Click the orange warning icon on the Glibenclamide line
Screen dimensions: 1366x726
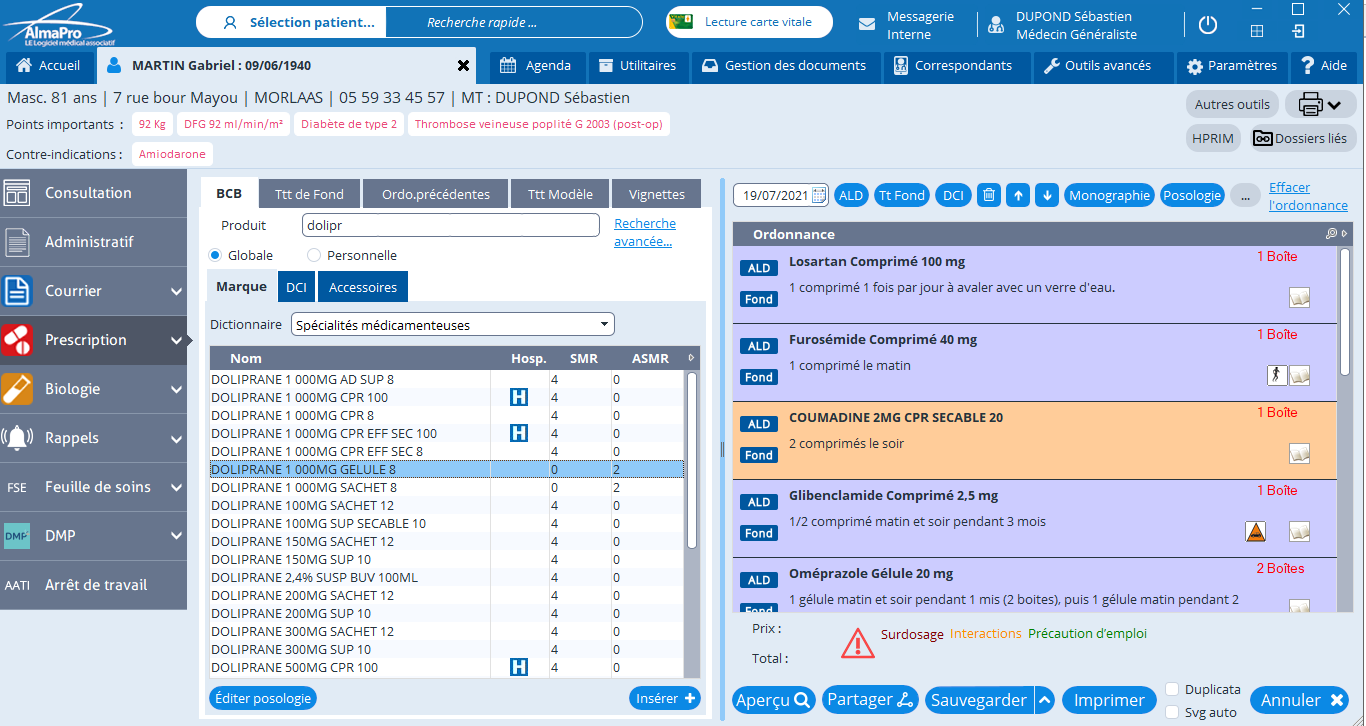pyautogui.click(x=1256, y=532)
